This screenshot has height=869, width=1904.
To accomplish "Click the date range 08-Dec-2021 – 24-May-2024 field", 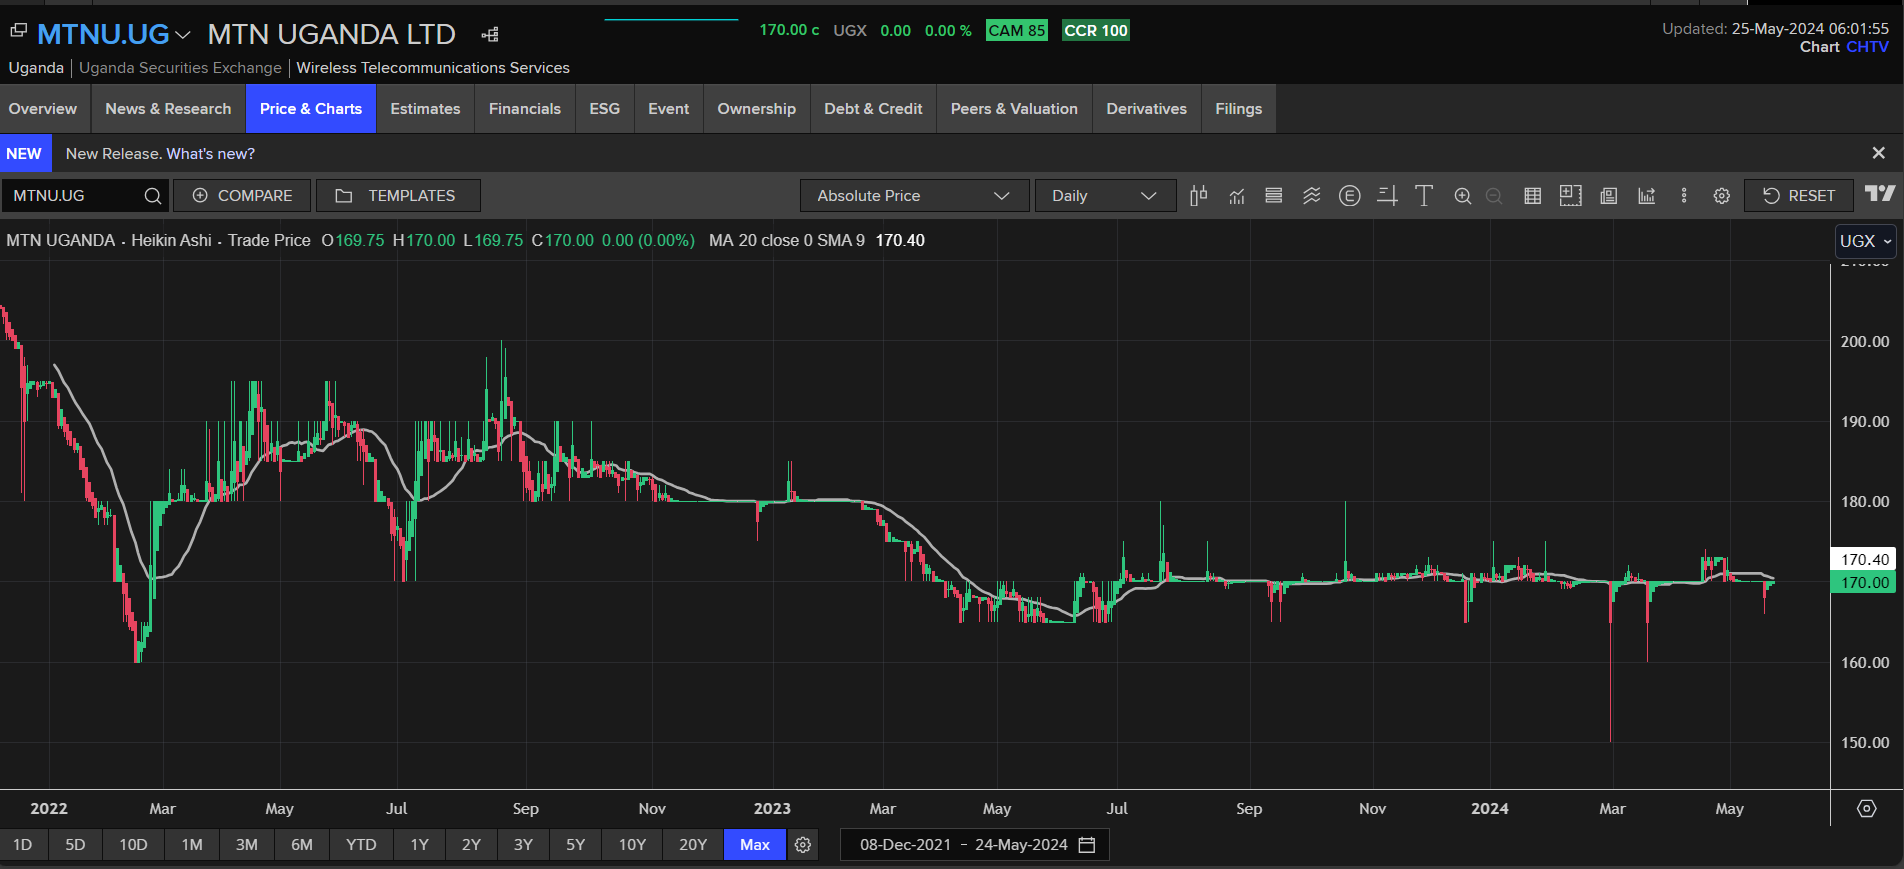I will coord(975,845).
